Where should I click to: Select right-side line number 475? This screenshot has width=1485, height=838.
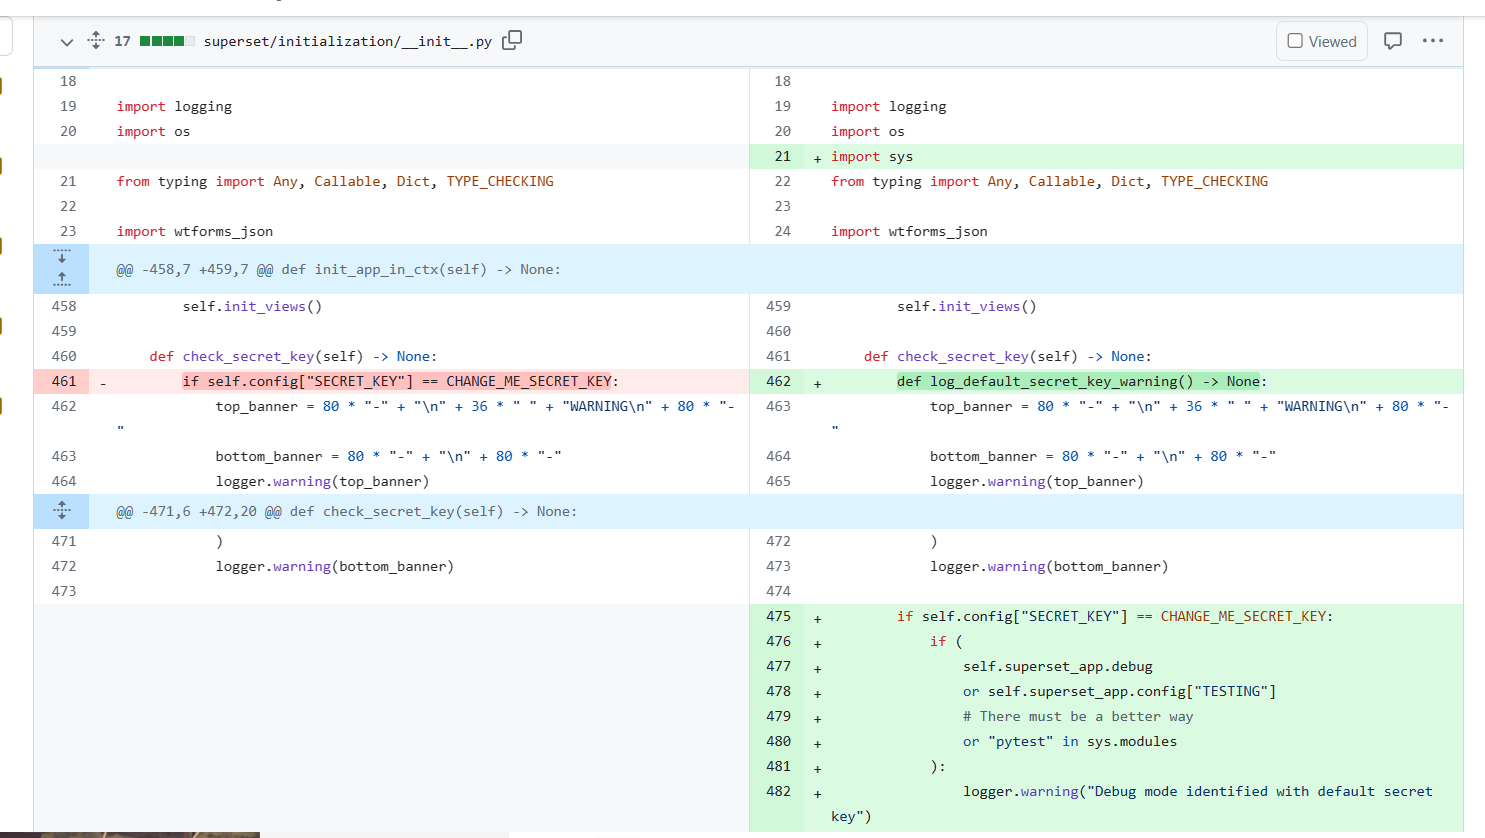778,616
